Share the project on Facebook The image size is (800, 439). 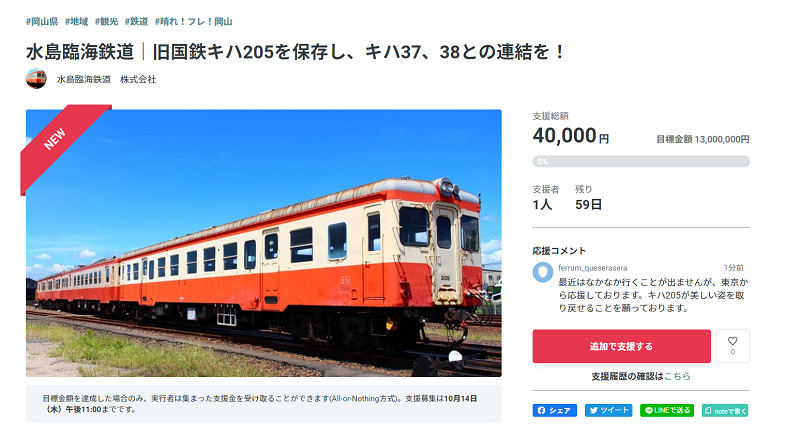pos(555,410)
